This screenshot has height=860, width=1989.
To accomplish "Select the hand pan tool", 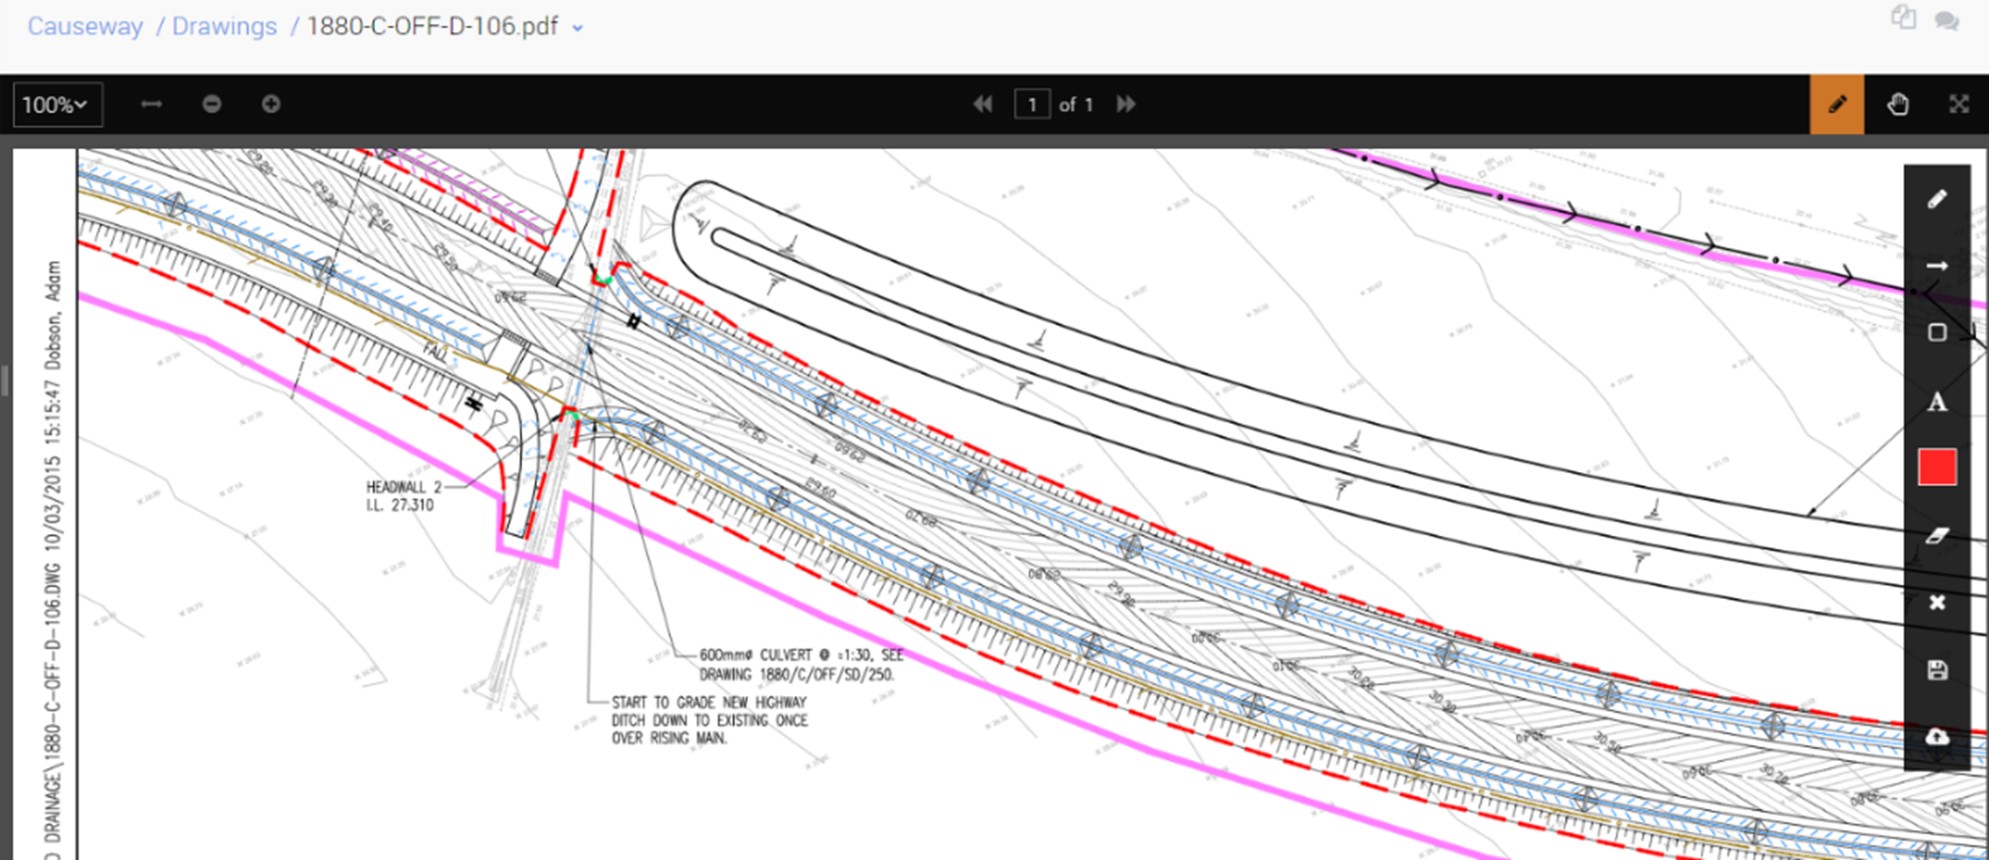I will [1898, 104].
